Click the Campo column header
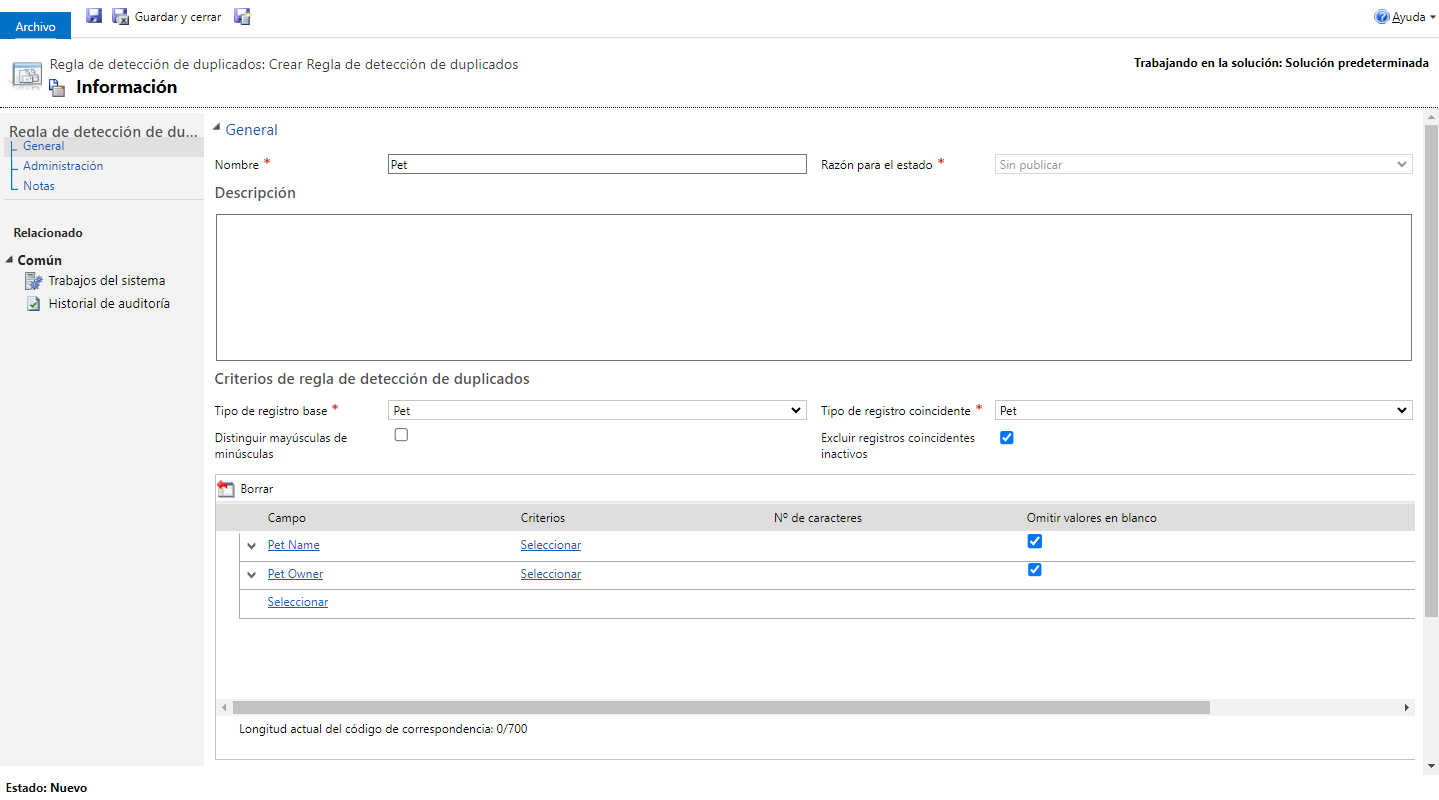Viewport: 1439px width, 800px height. coord(287,518)
